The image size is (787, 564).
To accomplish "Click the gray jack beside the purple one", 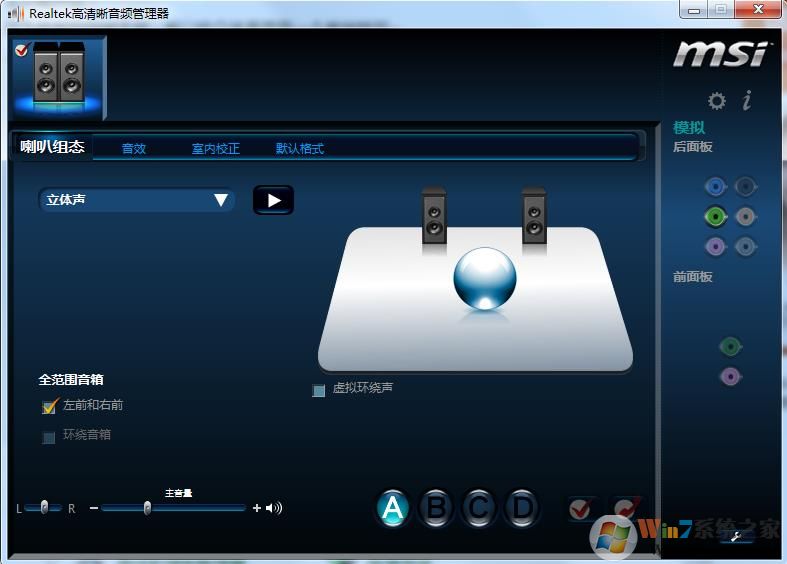I will pyautogui.click(x=746, y=246).
